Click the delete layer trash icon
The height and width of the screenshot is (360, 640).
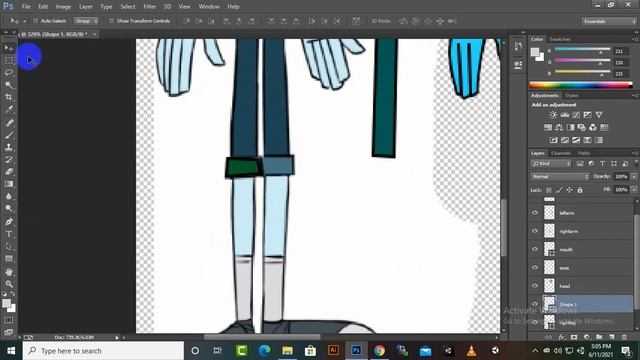tap(624, 337)
